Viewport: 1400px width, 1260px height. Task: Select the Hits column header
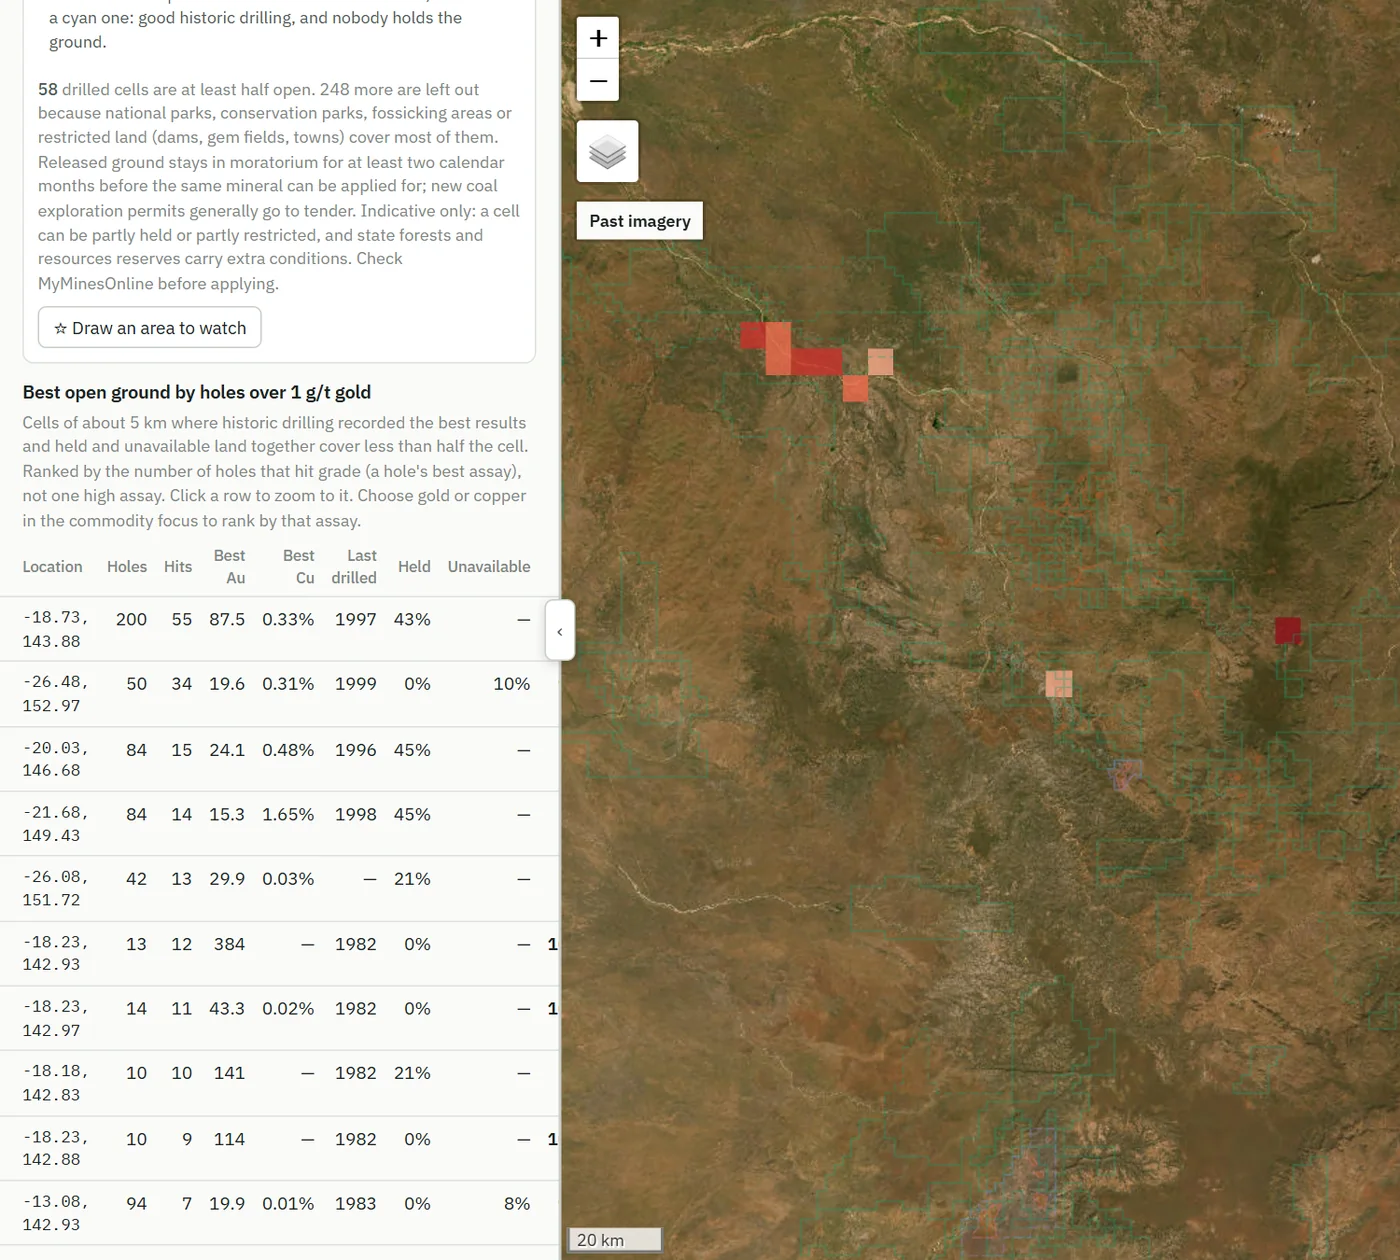pos(178,567)
